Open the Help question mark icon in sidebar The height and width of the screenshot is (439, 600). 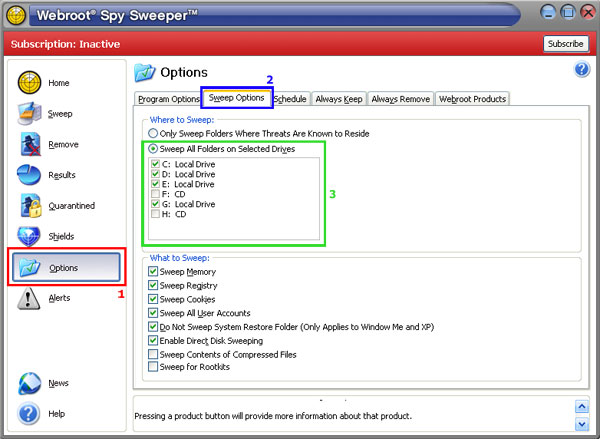pyautogui.click(x=29, y=413)
